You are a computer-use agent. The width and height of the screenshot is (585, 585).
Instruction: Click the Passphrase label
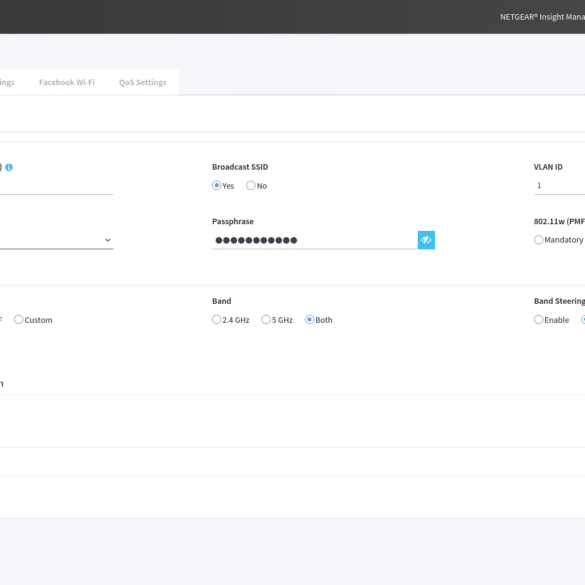pyautogui.click(x=233, y=222)
